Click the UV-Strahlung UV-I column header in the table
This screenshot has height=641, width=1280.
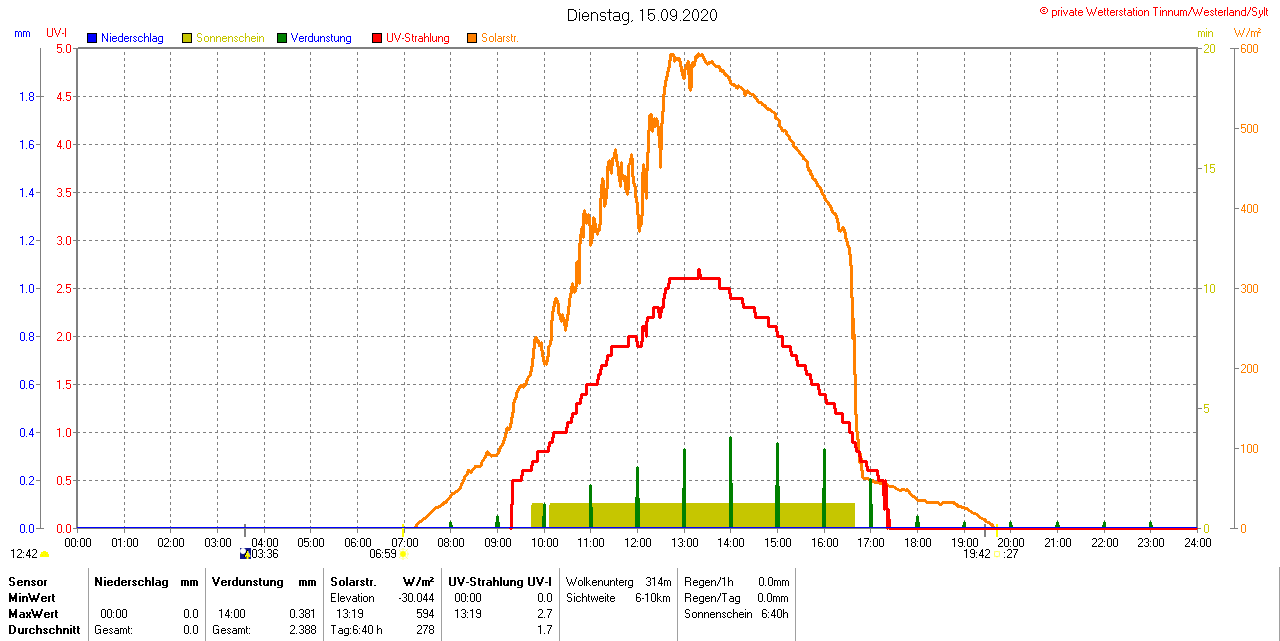click(500, 581)
